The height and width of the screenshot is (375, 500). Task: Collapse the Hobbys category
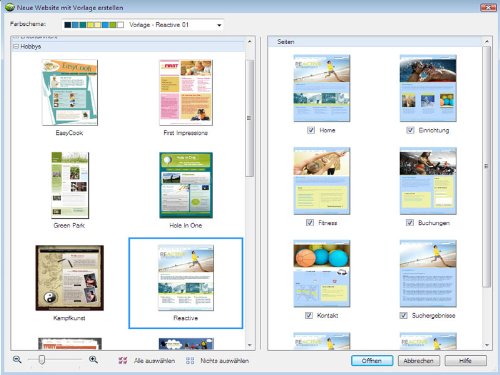click(x=16, y=47)
